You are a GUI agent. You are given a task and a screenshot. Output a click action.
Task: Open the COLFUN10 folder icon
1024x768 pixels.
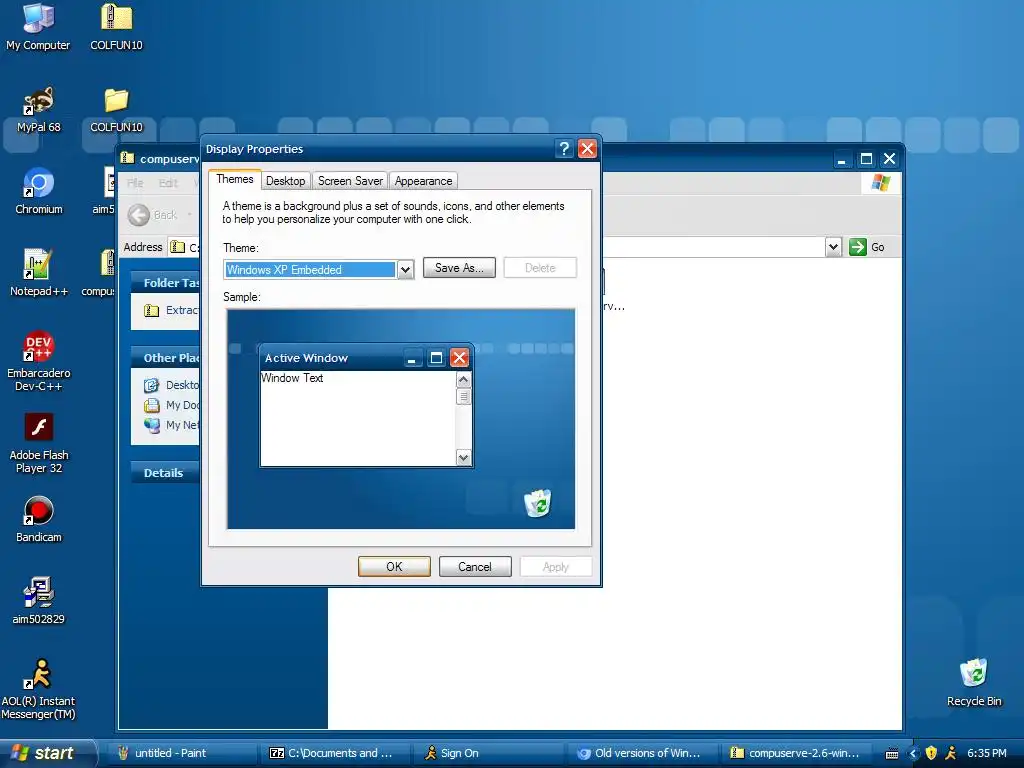(x=116, y=109)
